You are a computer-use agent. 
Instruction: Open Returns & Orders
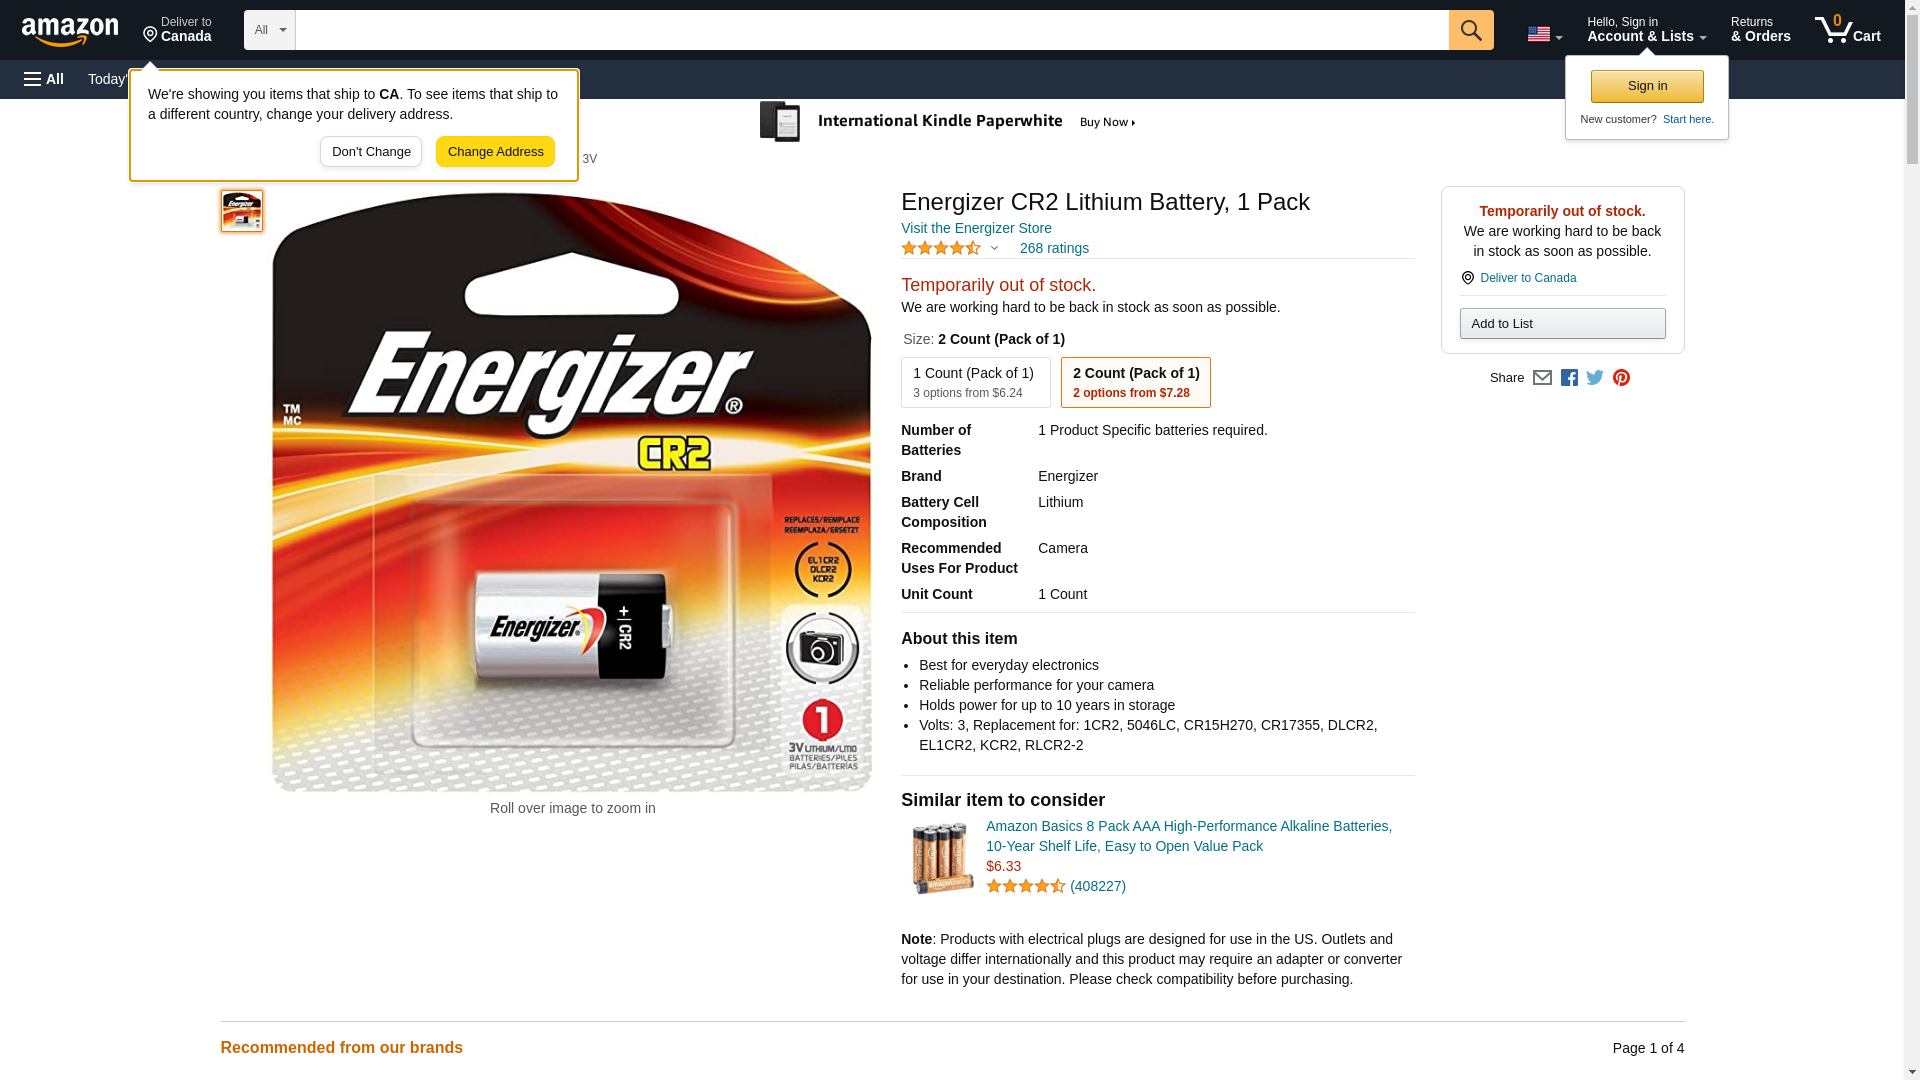click(x=1760, y=30)
